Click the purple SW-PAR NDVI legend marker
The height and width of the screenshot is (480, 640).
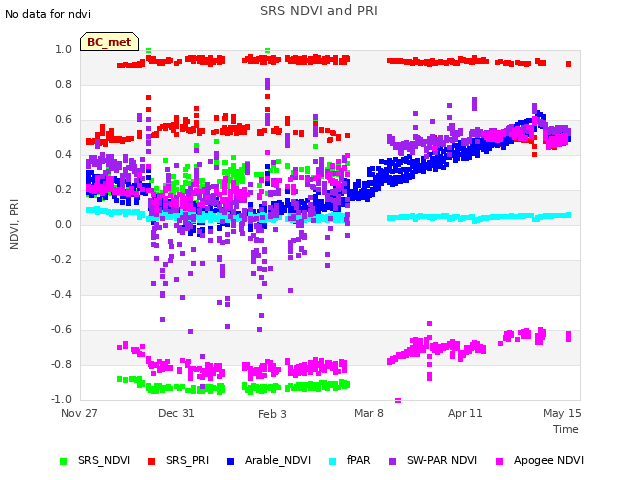pyautogui.click(x=392, y=461)
